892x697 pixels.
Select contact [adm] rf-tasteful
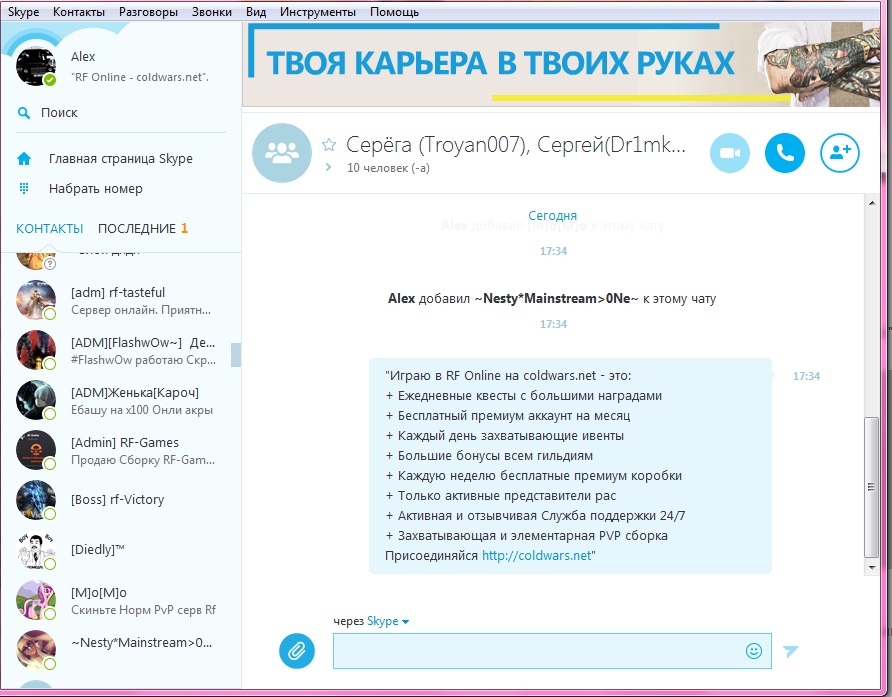121,300
